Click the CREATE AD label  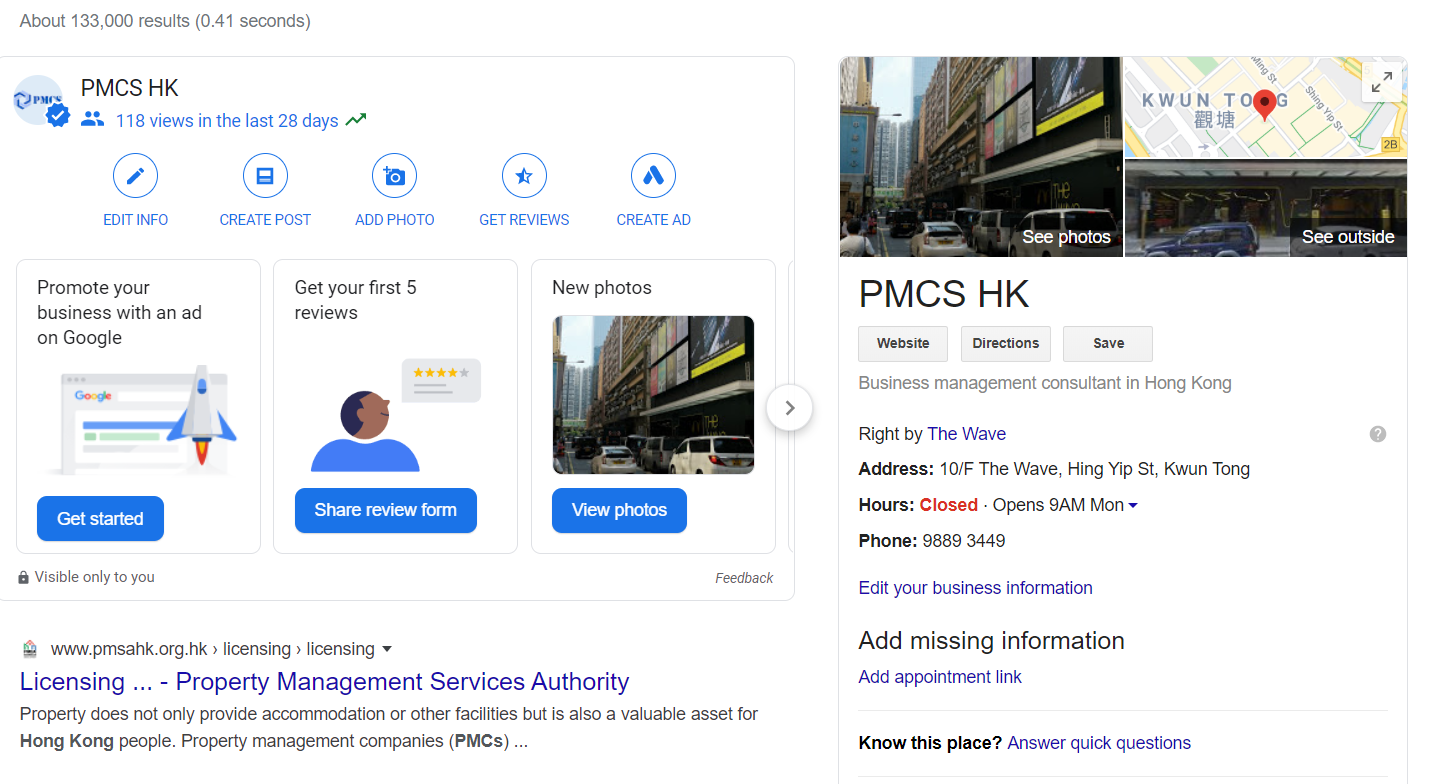(654, 220)
